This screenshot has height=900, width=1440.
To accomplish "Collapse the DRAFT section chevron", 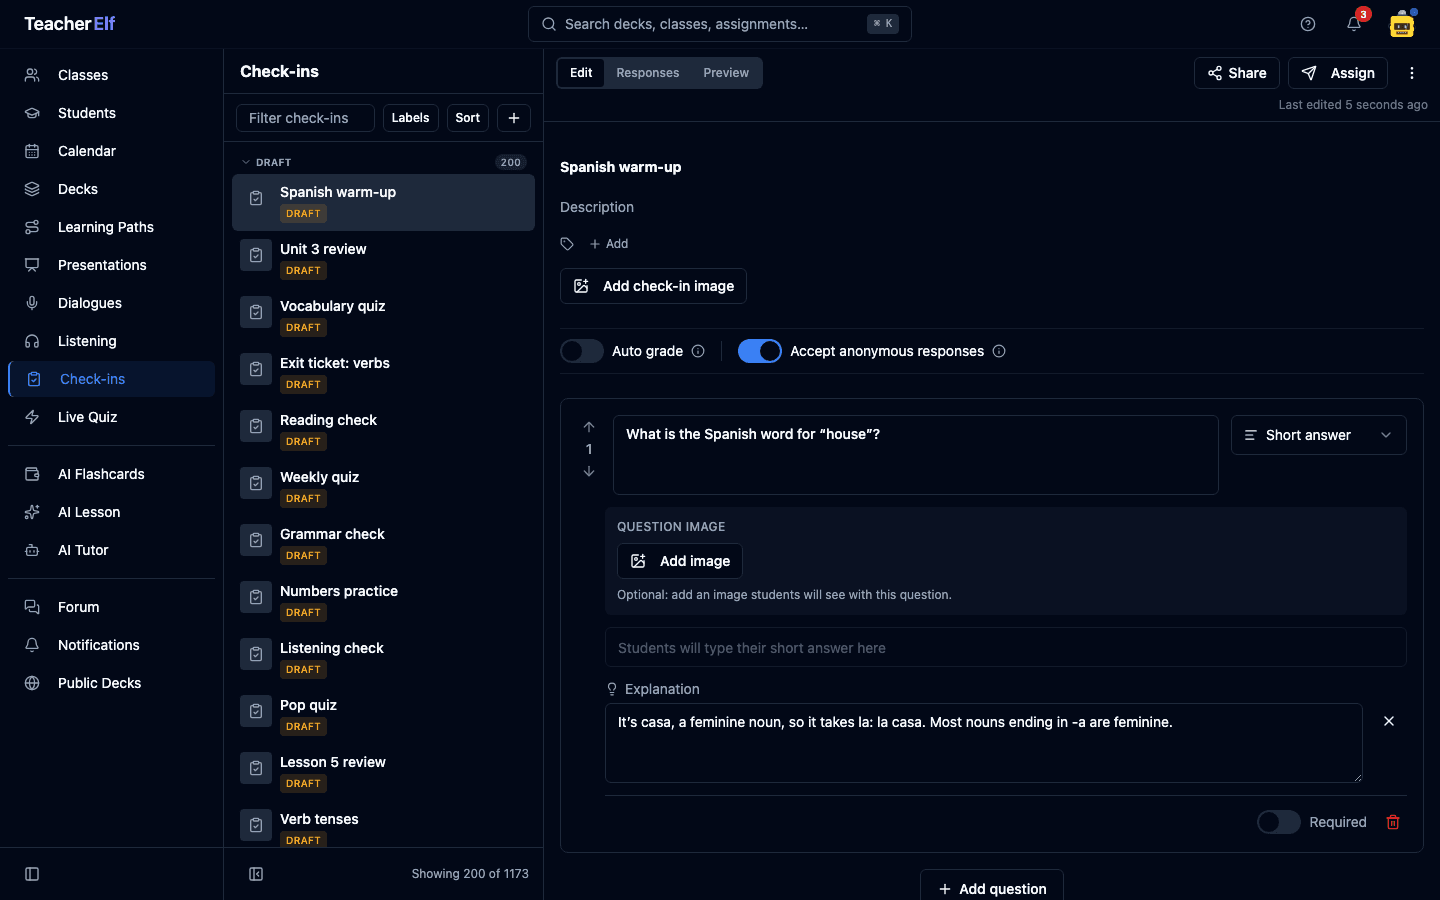I will point(246,162).
